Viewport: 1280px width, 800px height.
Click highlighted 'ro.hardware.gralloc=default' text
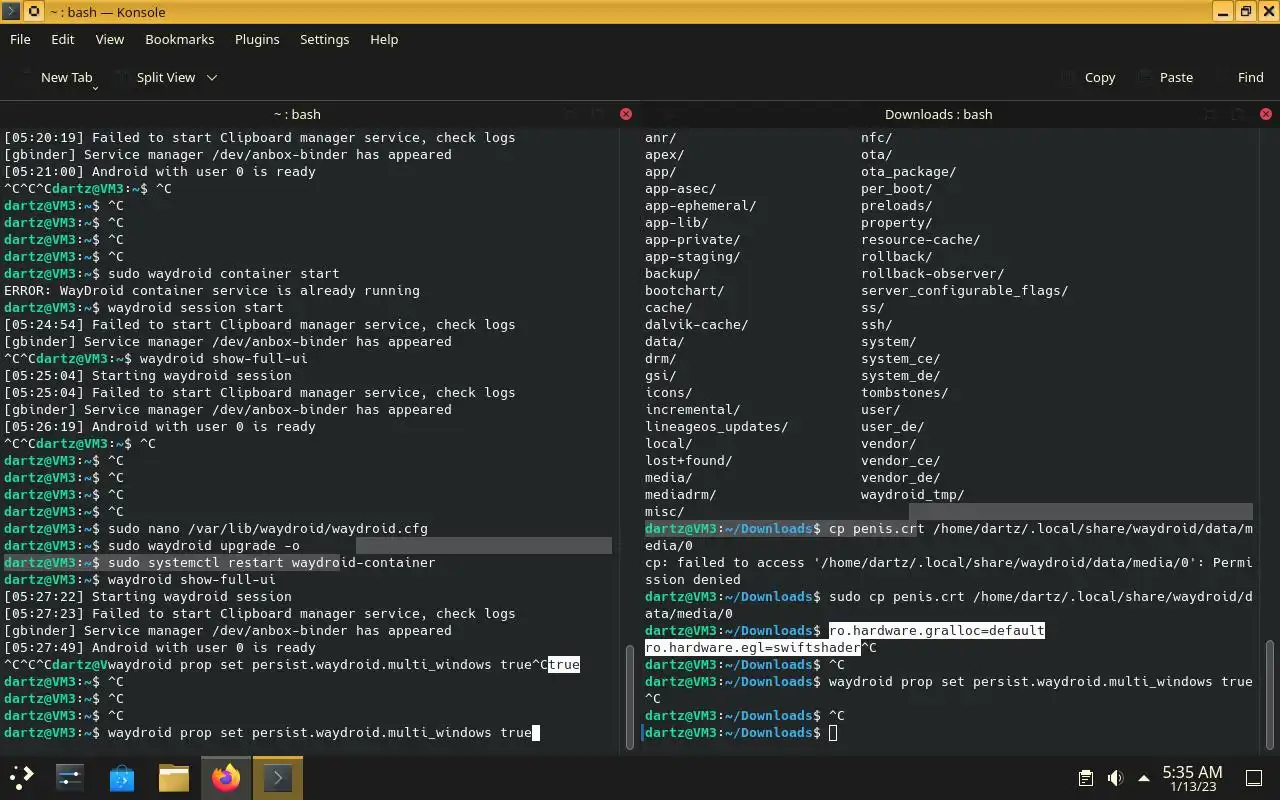pyautogui.click(x=937, y=631)
